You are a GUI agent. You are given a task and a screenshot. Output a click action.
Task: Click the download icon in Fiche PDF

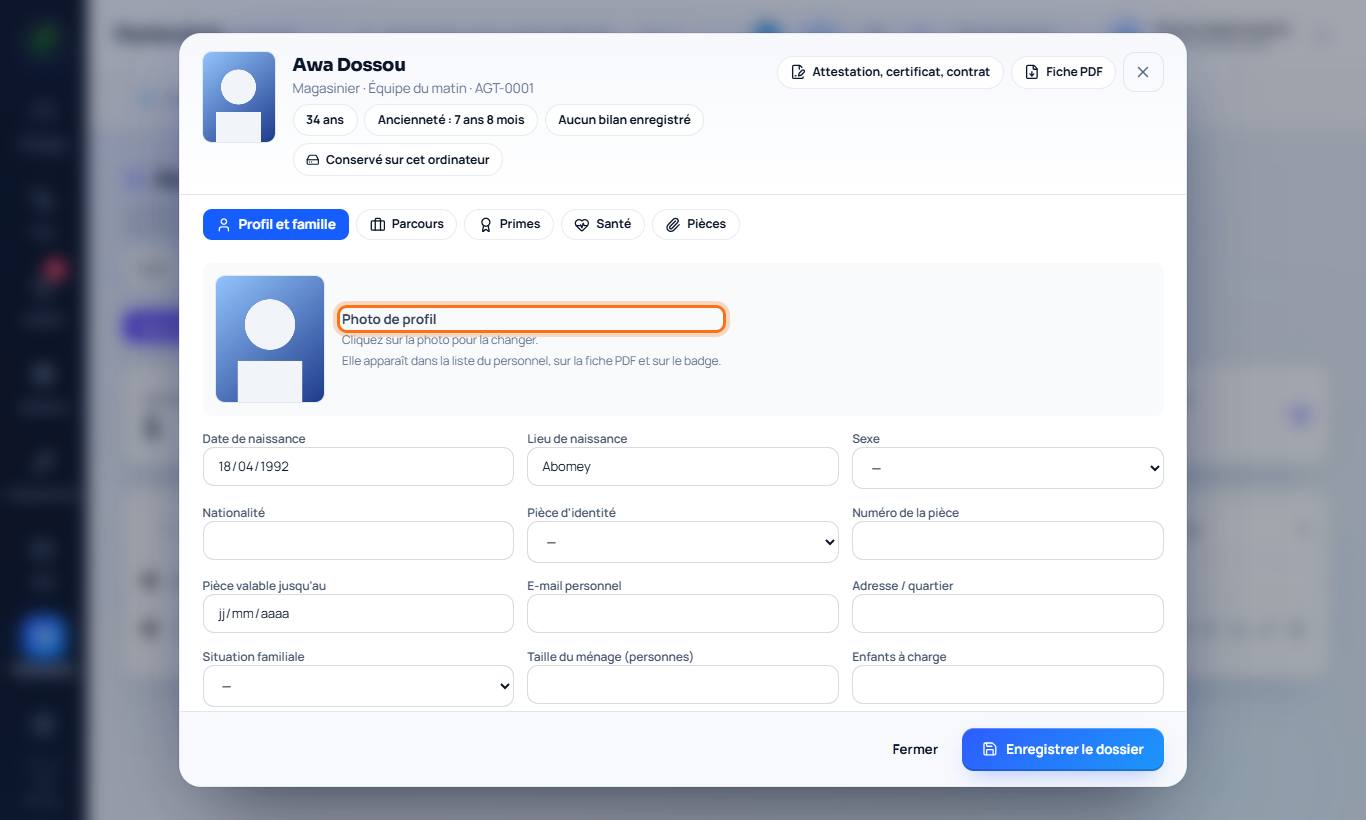point(1032,72)
